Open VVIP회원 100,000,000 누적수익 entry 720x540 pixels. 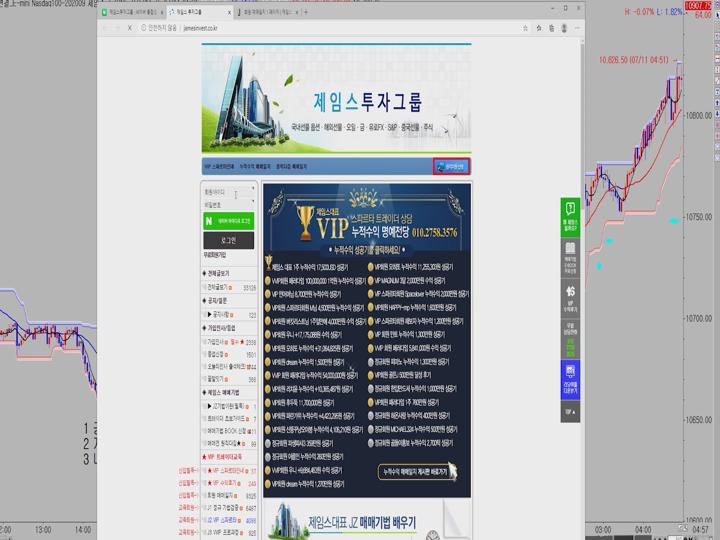315,281
